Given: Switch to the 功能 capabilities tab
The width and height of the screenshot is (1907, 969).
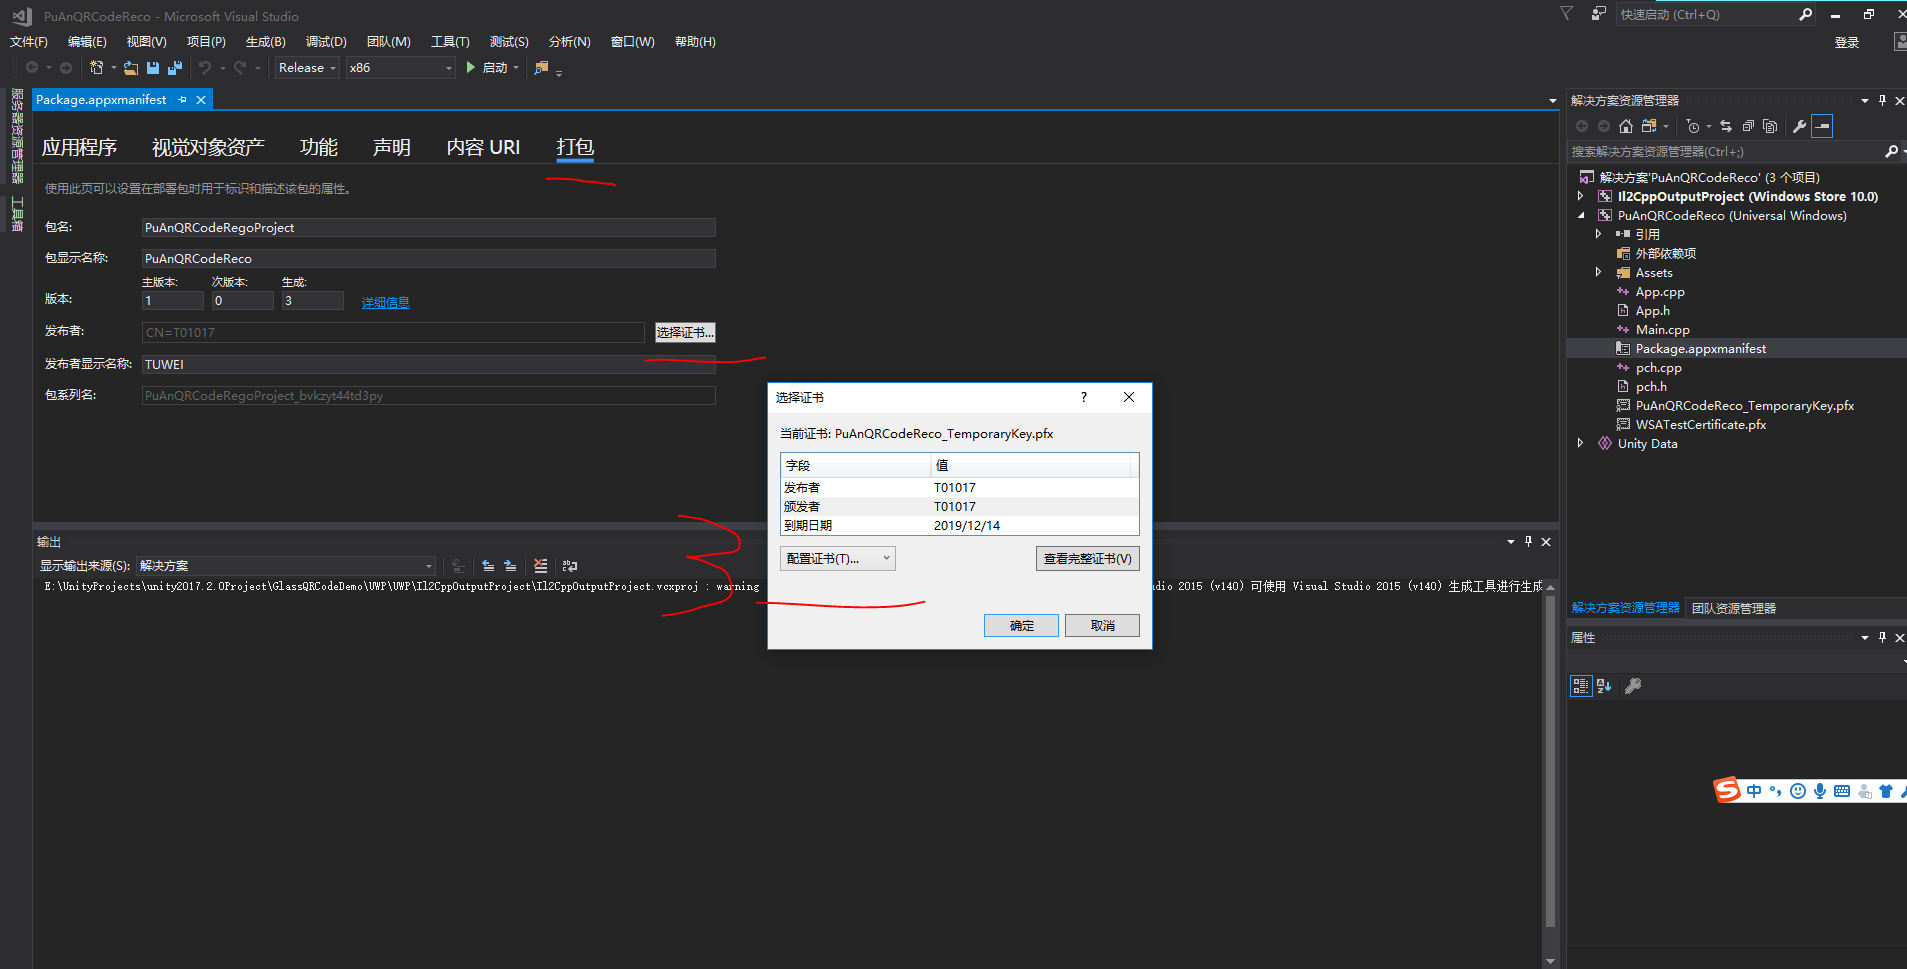Looking at the screenshot, I should coord(319,148).
